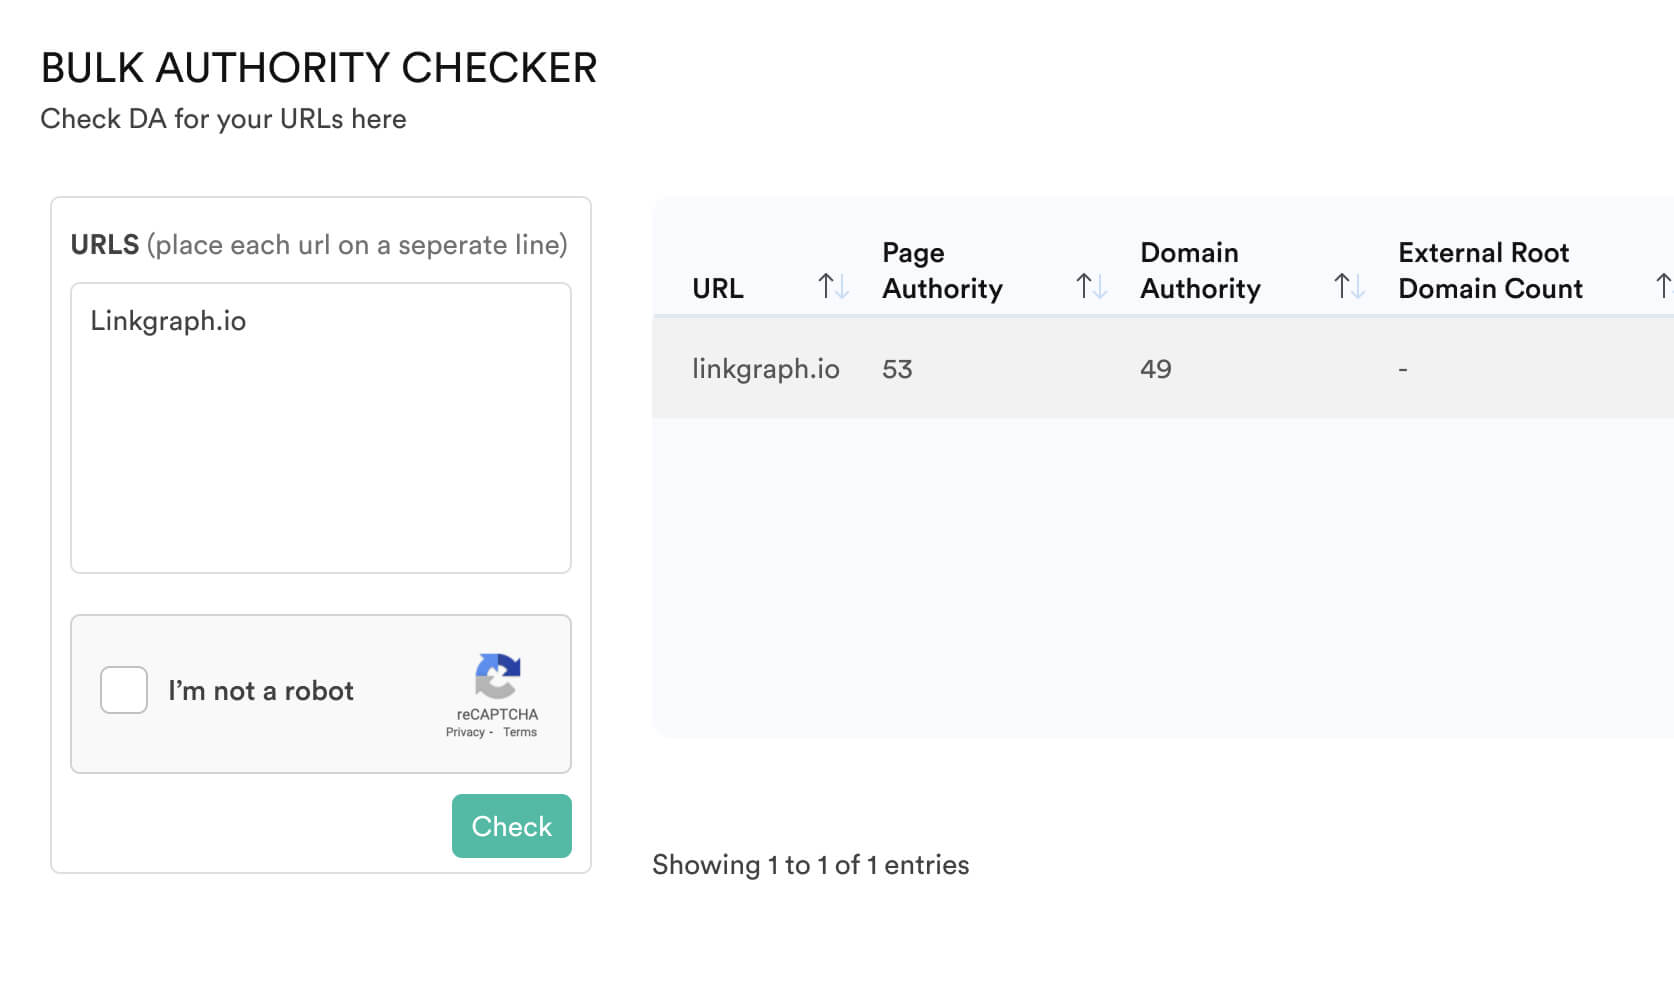Screen dimensions: 1674x984
Task: Click the URL column header label
Action: pyautogui.click(x=718, y=288)
